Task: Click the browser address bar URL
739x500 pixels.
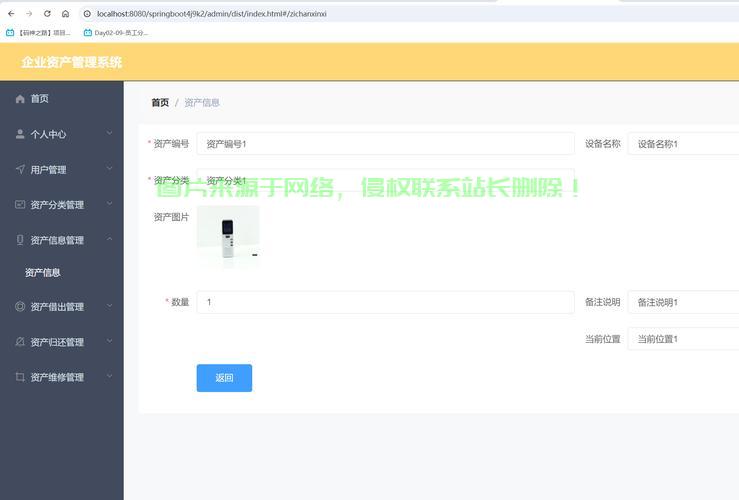Action: [212, 14]
